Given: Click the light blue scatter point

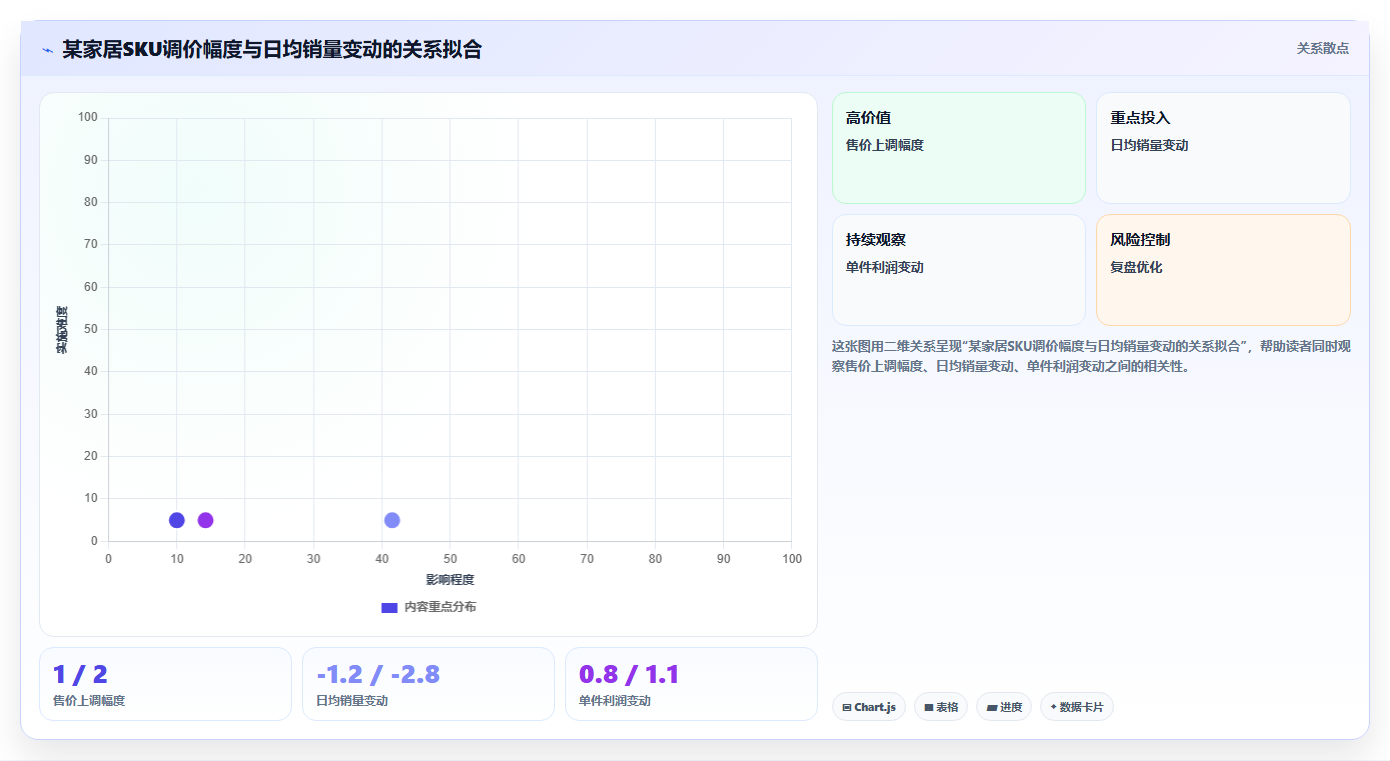Looking at the screenshot, I should [x=392, y=520].
